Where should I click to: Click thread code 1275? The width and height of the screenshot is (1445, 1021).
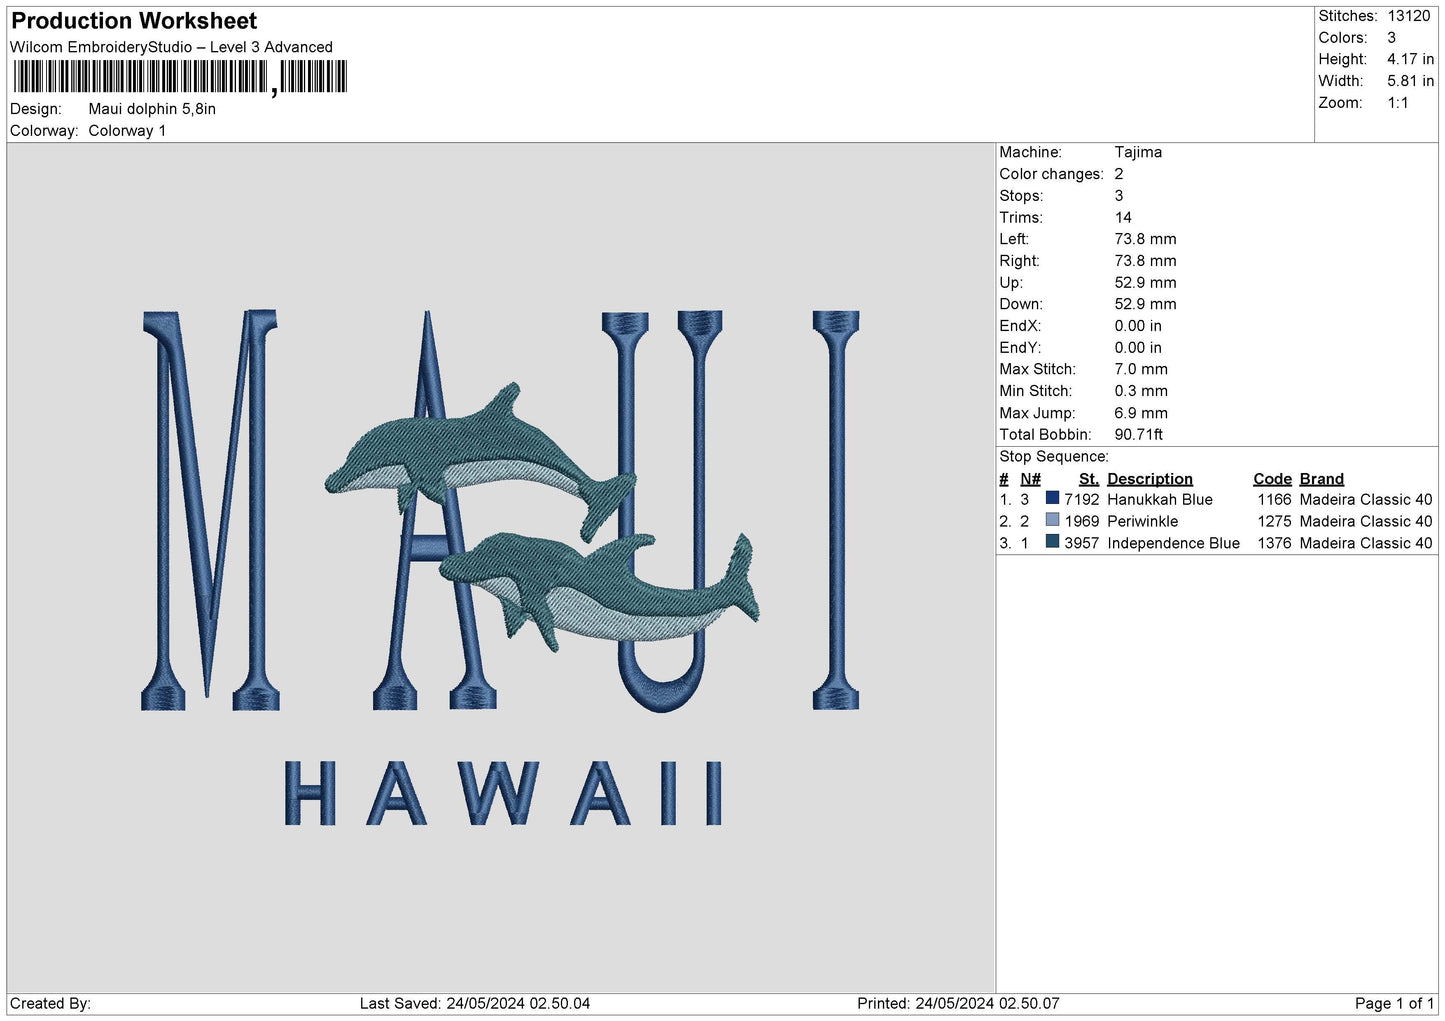click(x=1274, y=522)
